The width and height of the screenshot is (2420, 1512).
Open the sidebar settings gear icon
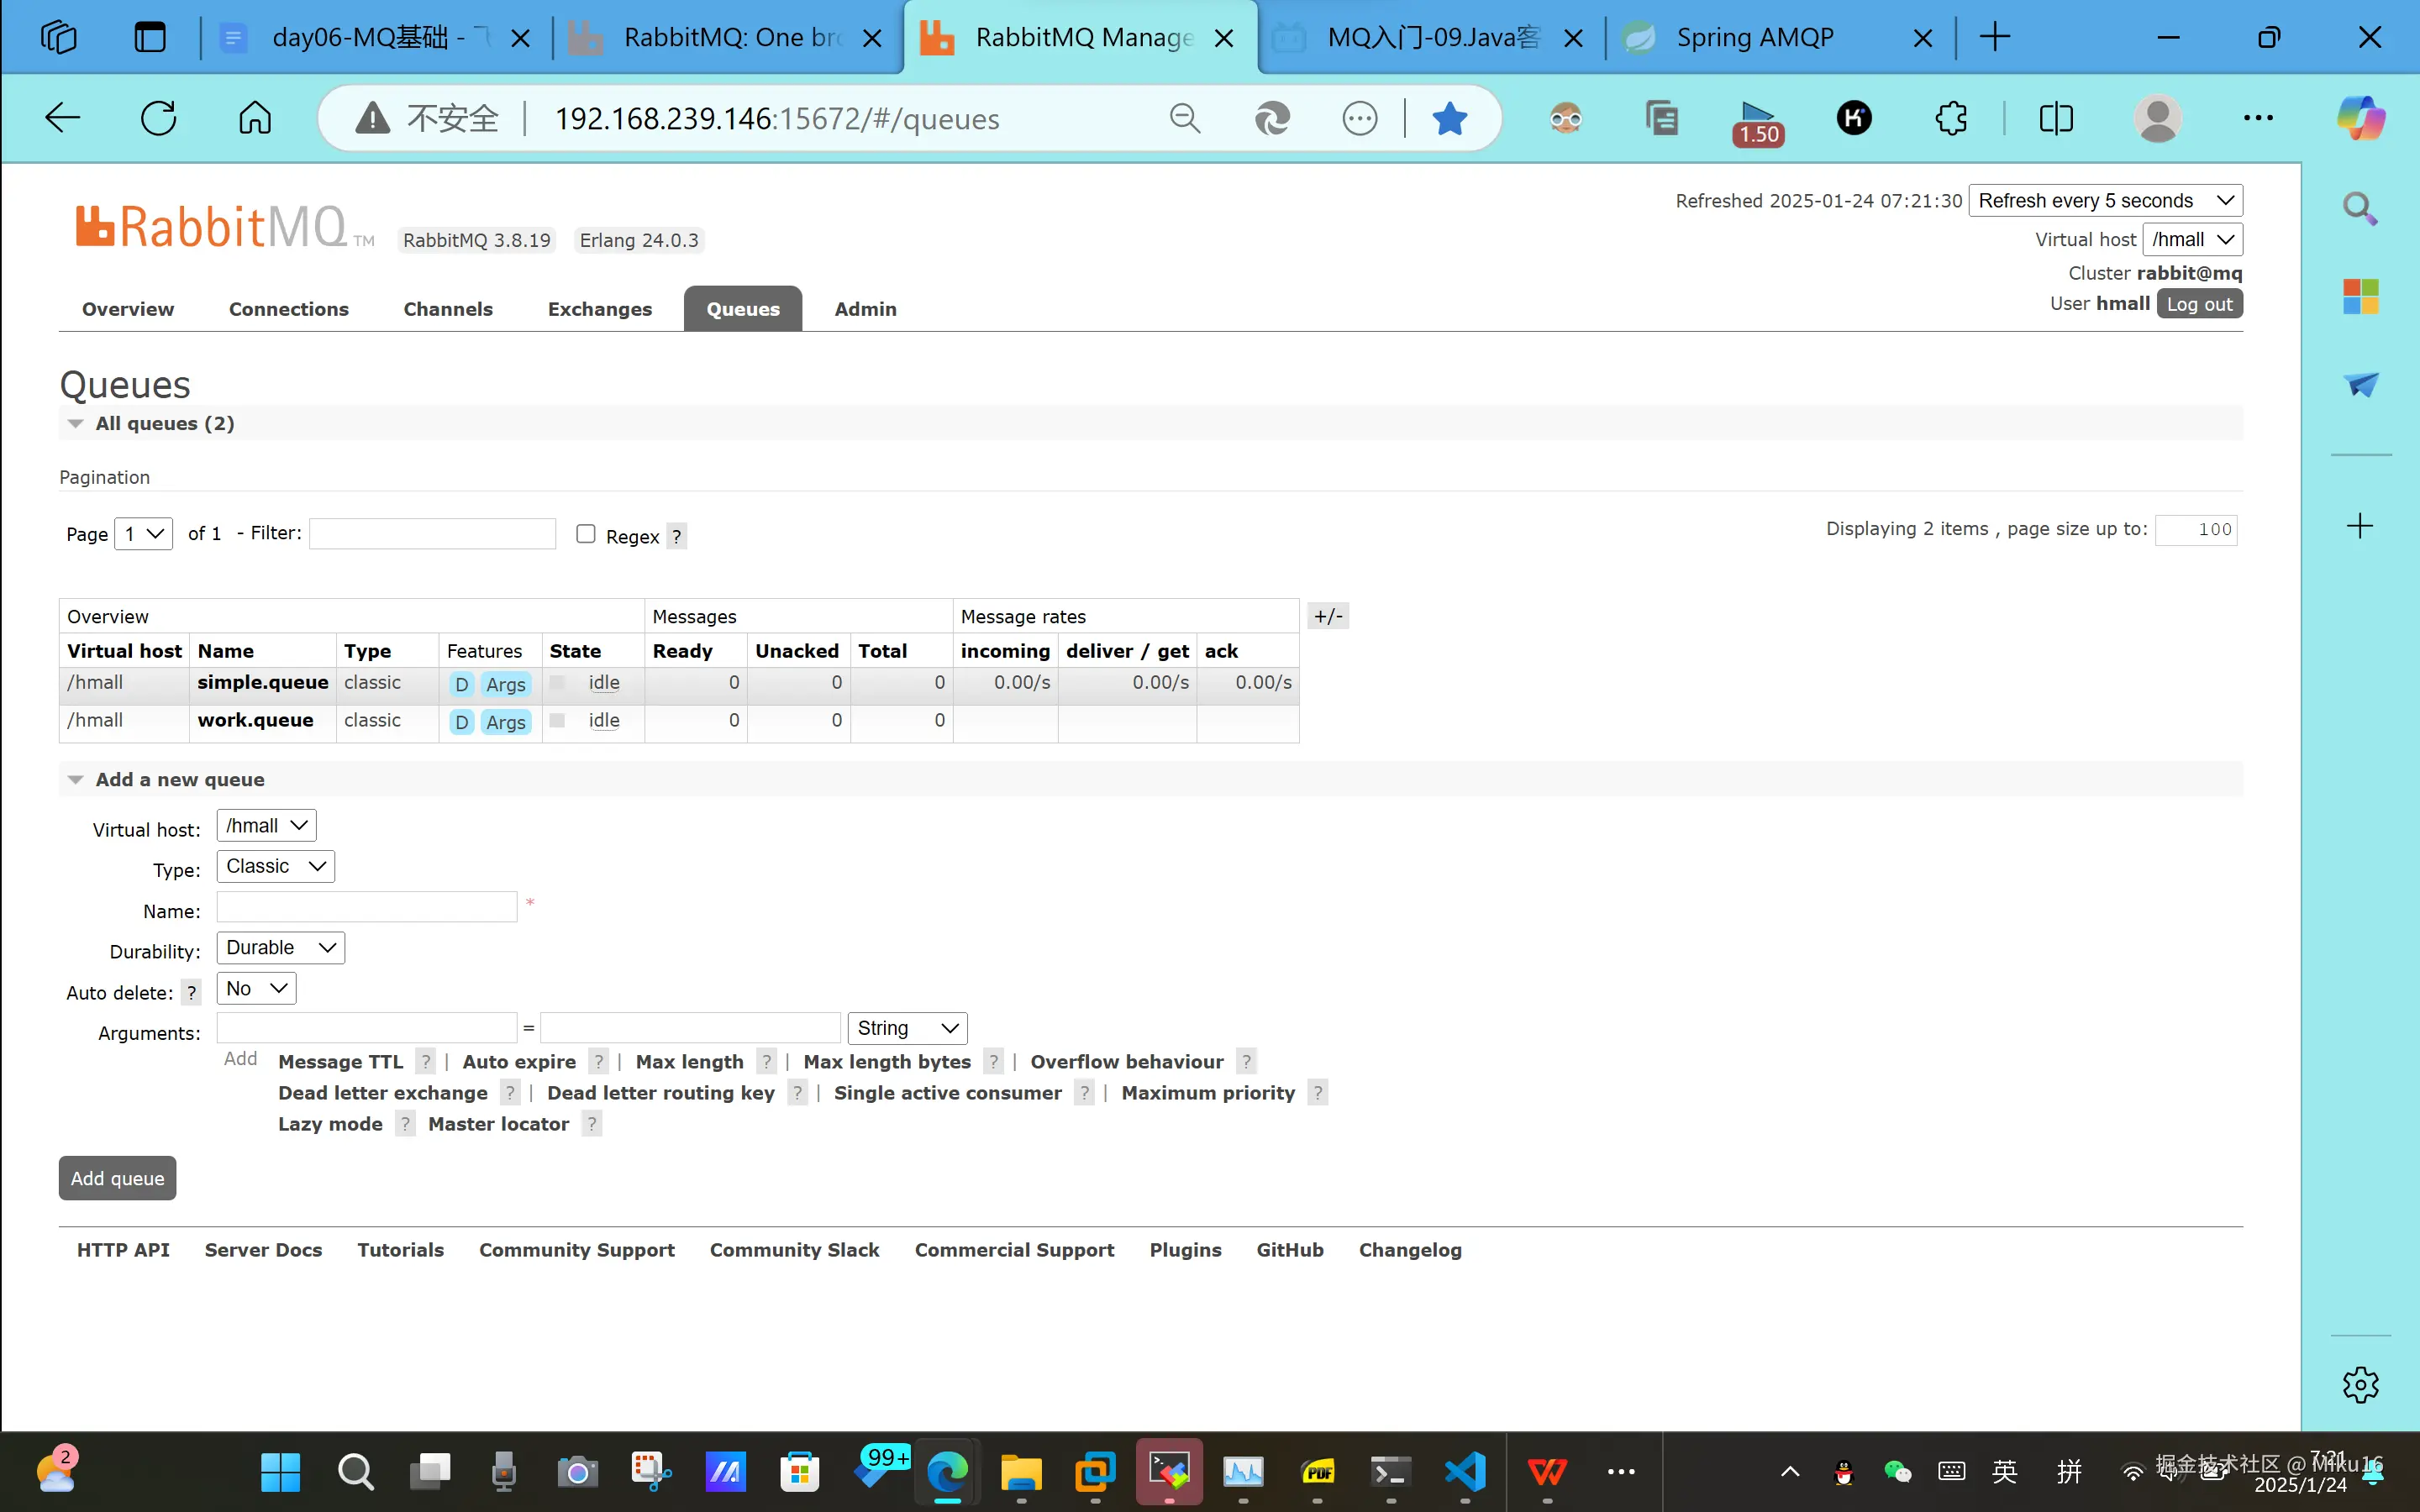click(x=2360, y=1385)
